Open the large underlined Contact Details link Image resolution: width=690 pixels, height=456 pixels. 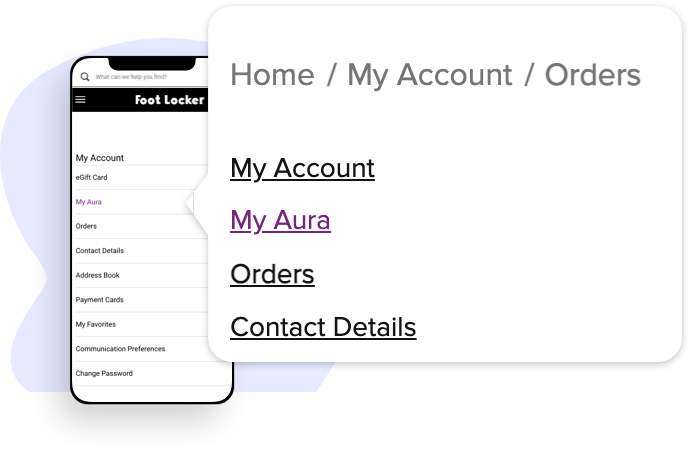click(x=323, y=327)
